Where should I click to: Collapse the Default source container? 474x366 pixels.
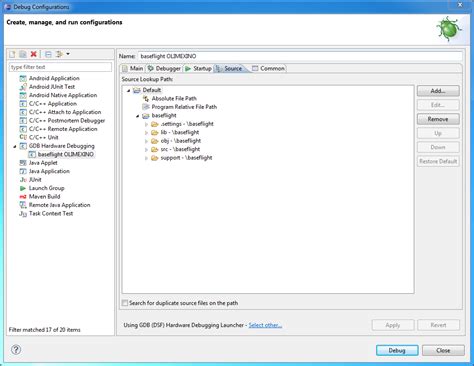[128, 90]
